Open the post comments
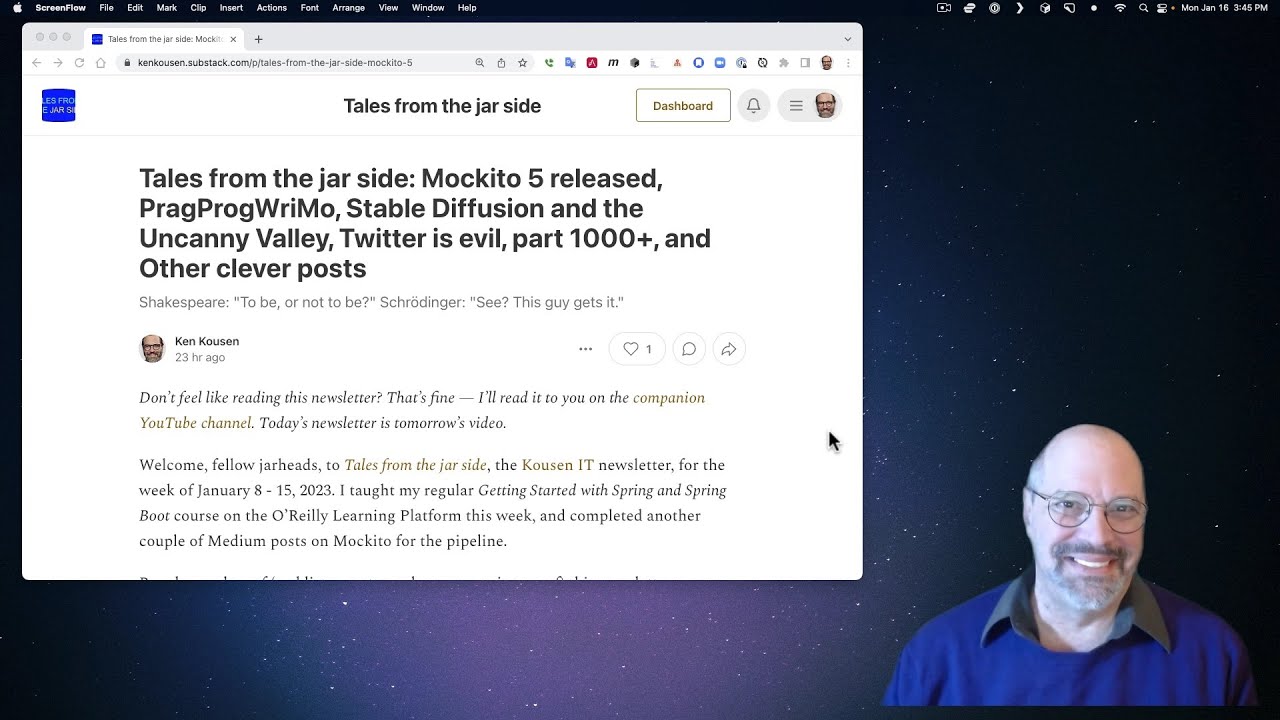 (689, 349)
